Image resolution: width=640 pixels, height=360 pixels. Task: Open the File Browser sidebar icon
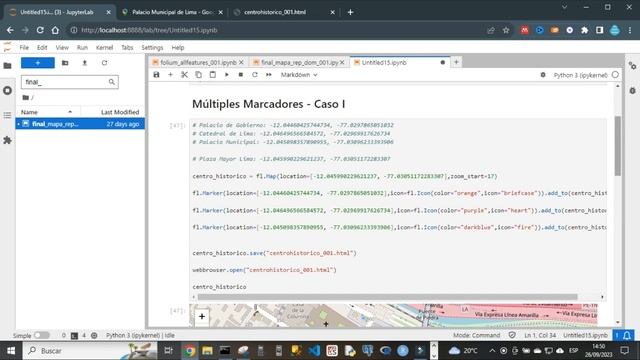pos(7,65)
